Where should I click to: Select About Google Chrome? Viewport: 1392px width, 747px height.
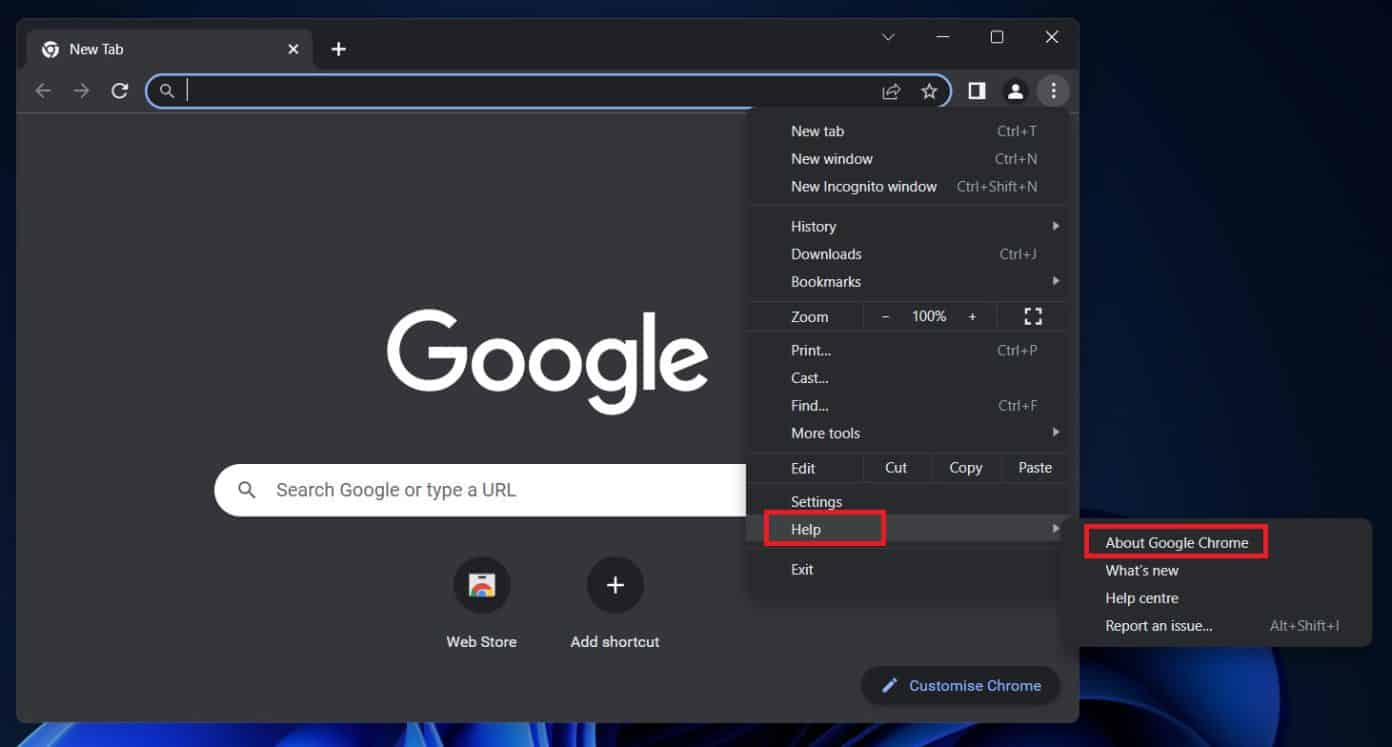click(1176, 543)
